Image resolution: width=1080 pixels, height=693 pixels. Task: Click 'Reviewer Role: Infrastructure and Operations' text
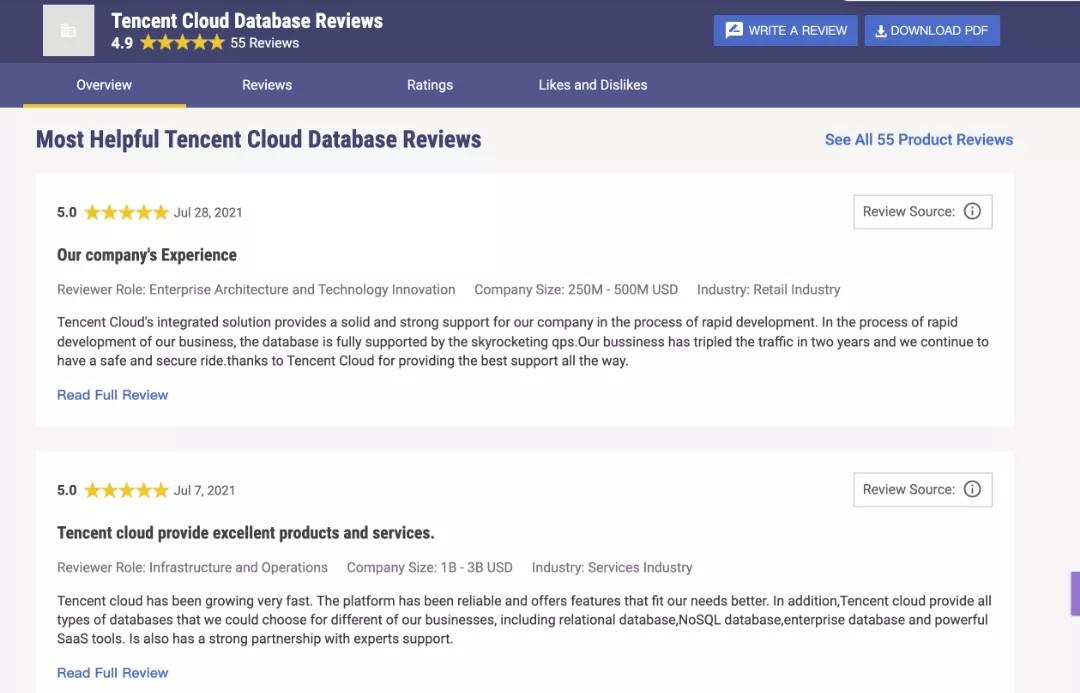(192, 567)
